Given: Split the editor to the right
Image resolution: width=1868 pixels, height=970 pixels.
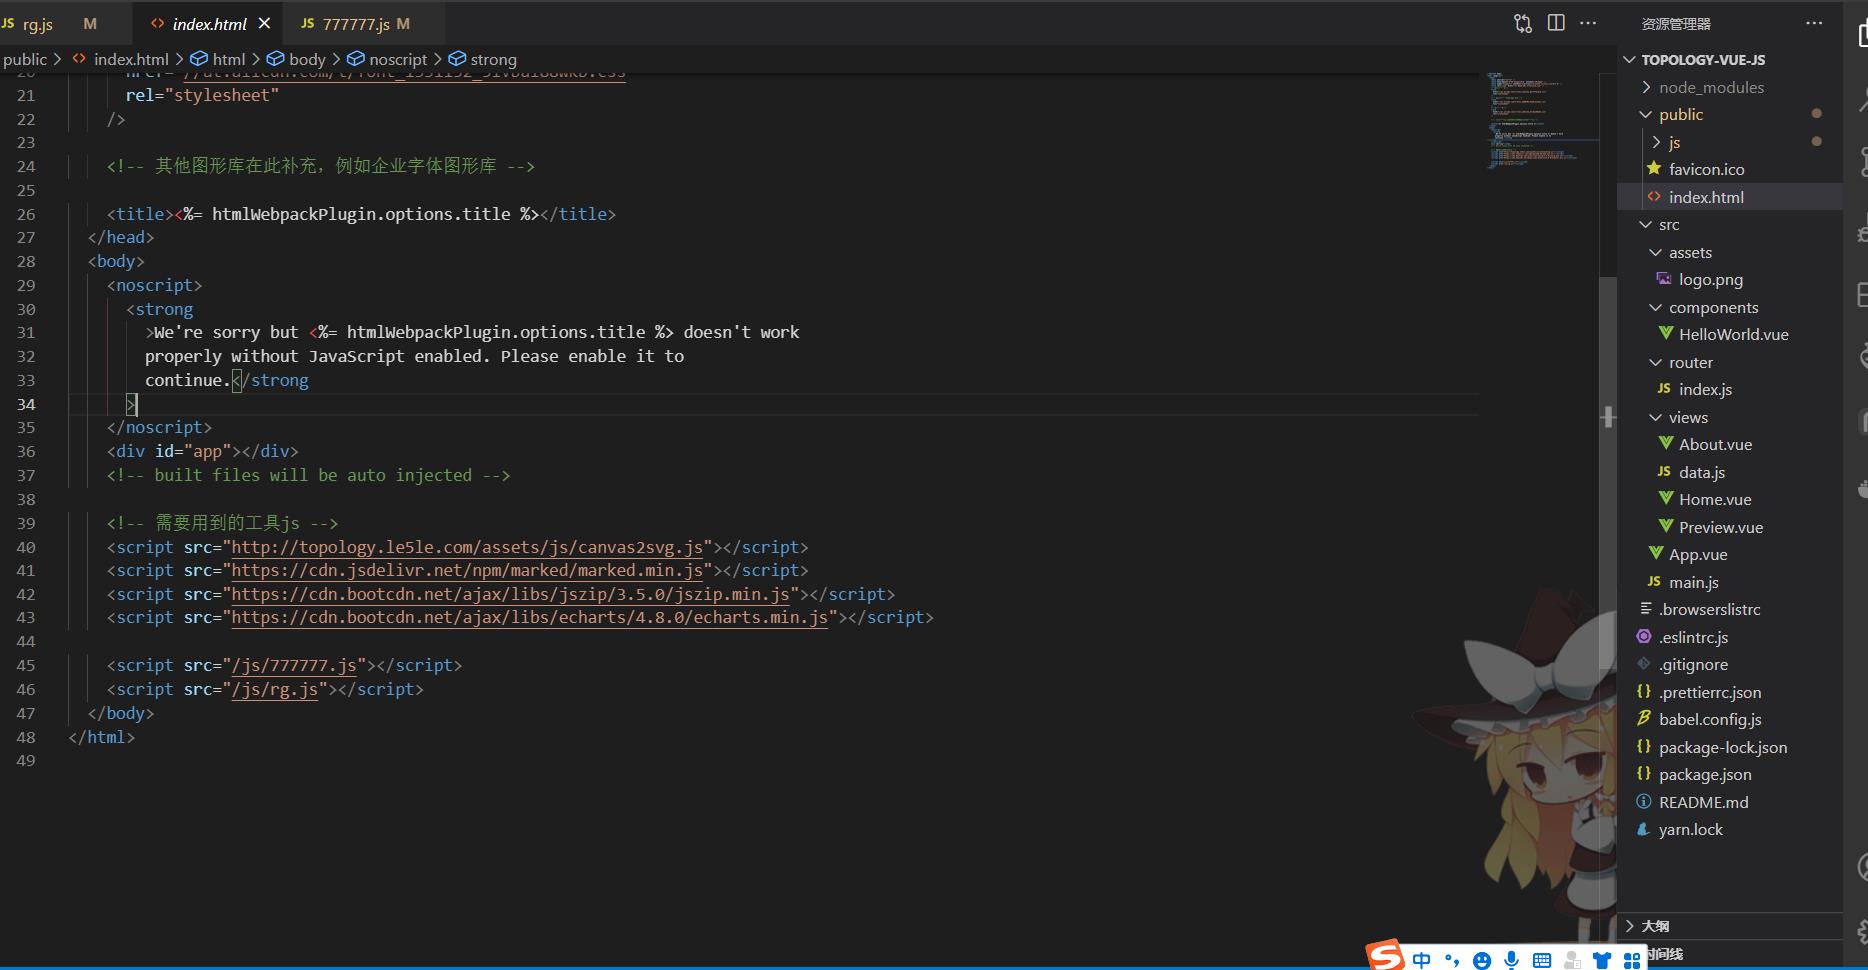Looking at the screenshot, I should [x=1556, y=23].
